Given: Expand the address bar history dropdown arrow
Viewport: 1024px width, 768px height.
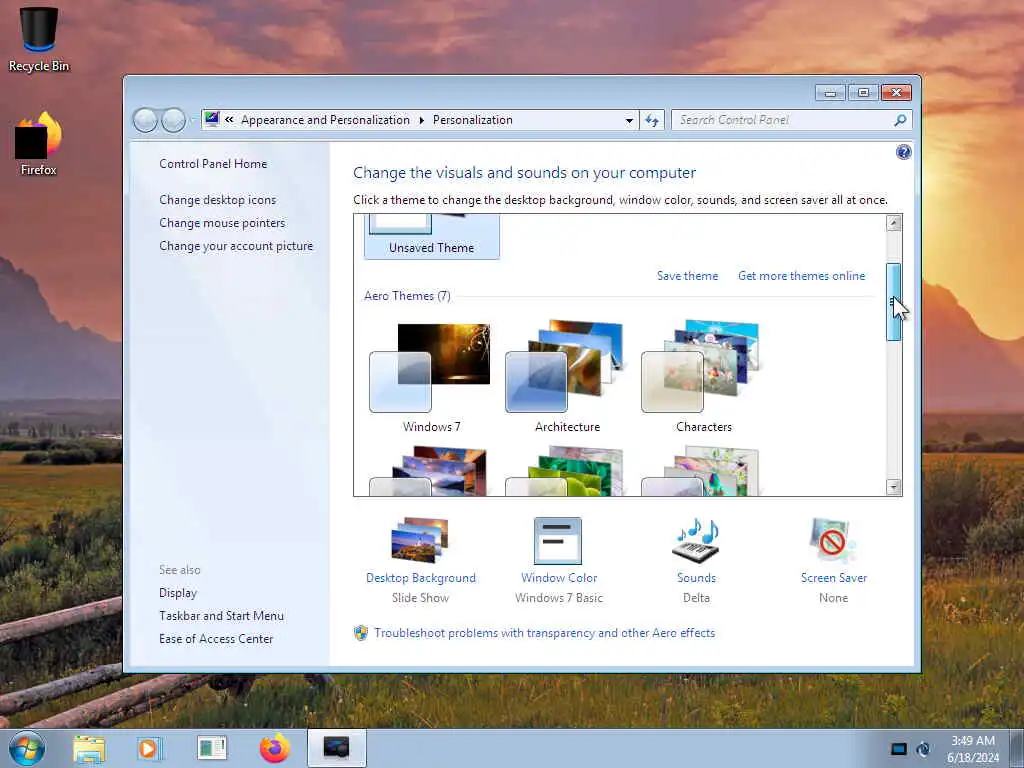Looking at the screenshot, I should tap(629, 121).
